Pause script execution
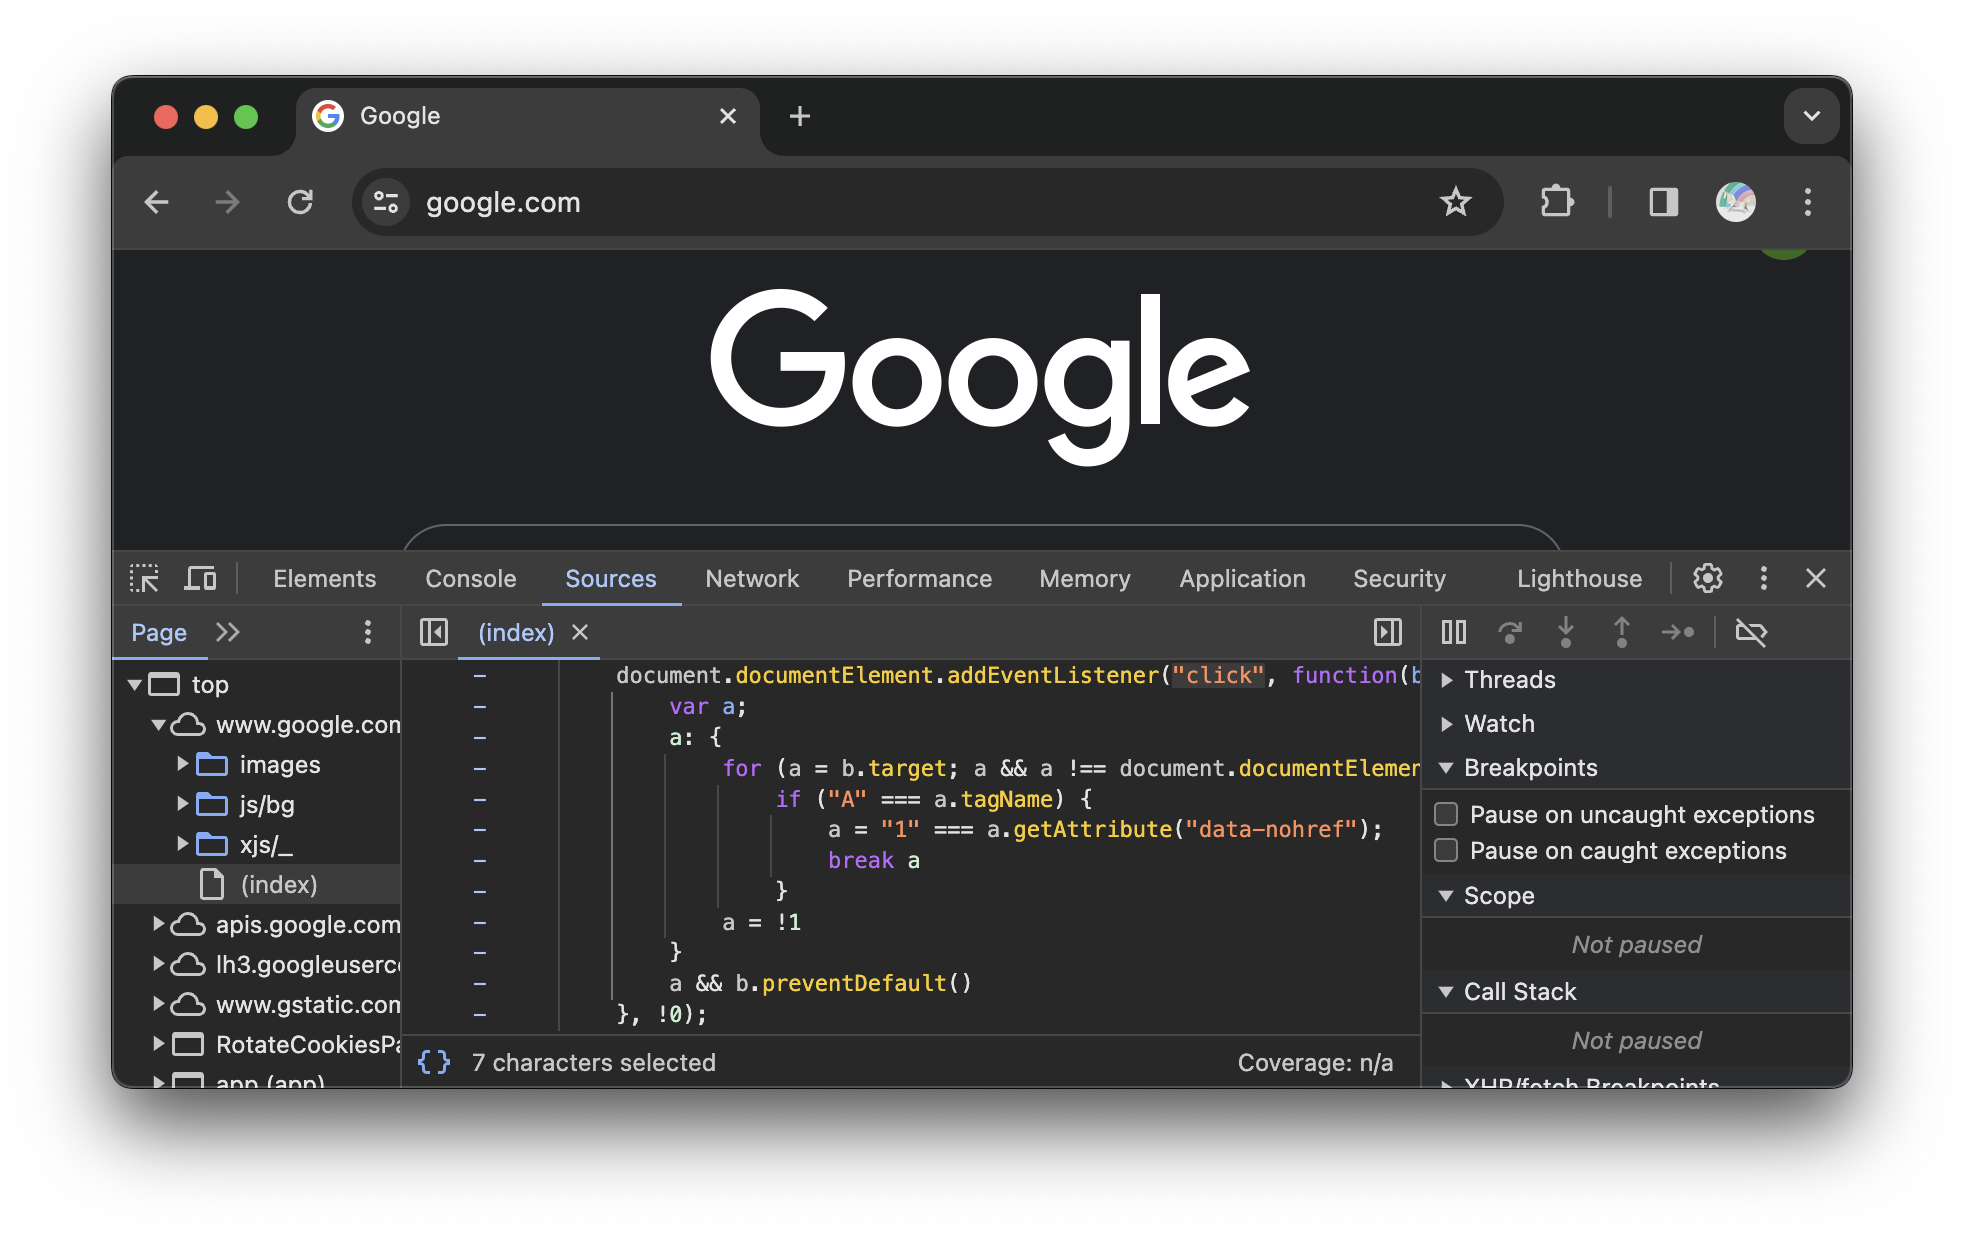 click(1454, 632)
